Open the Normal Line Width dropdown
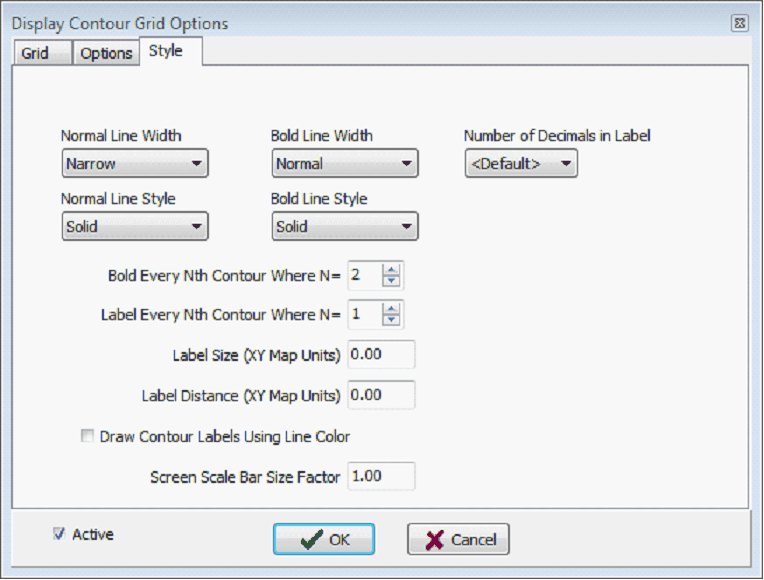The width and height of the screenshot is (764, 580). [x=135, y=163]
